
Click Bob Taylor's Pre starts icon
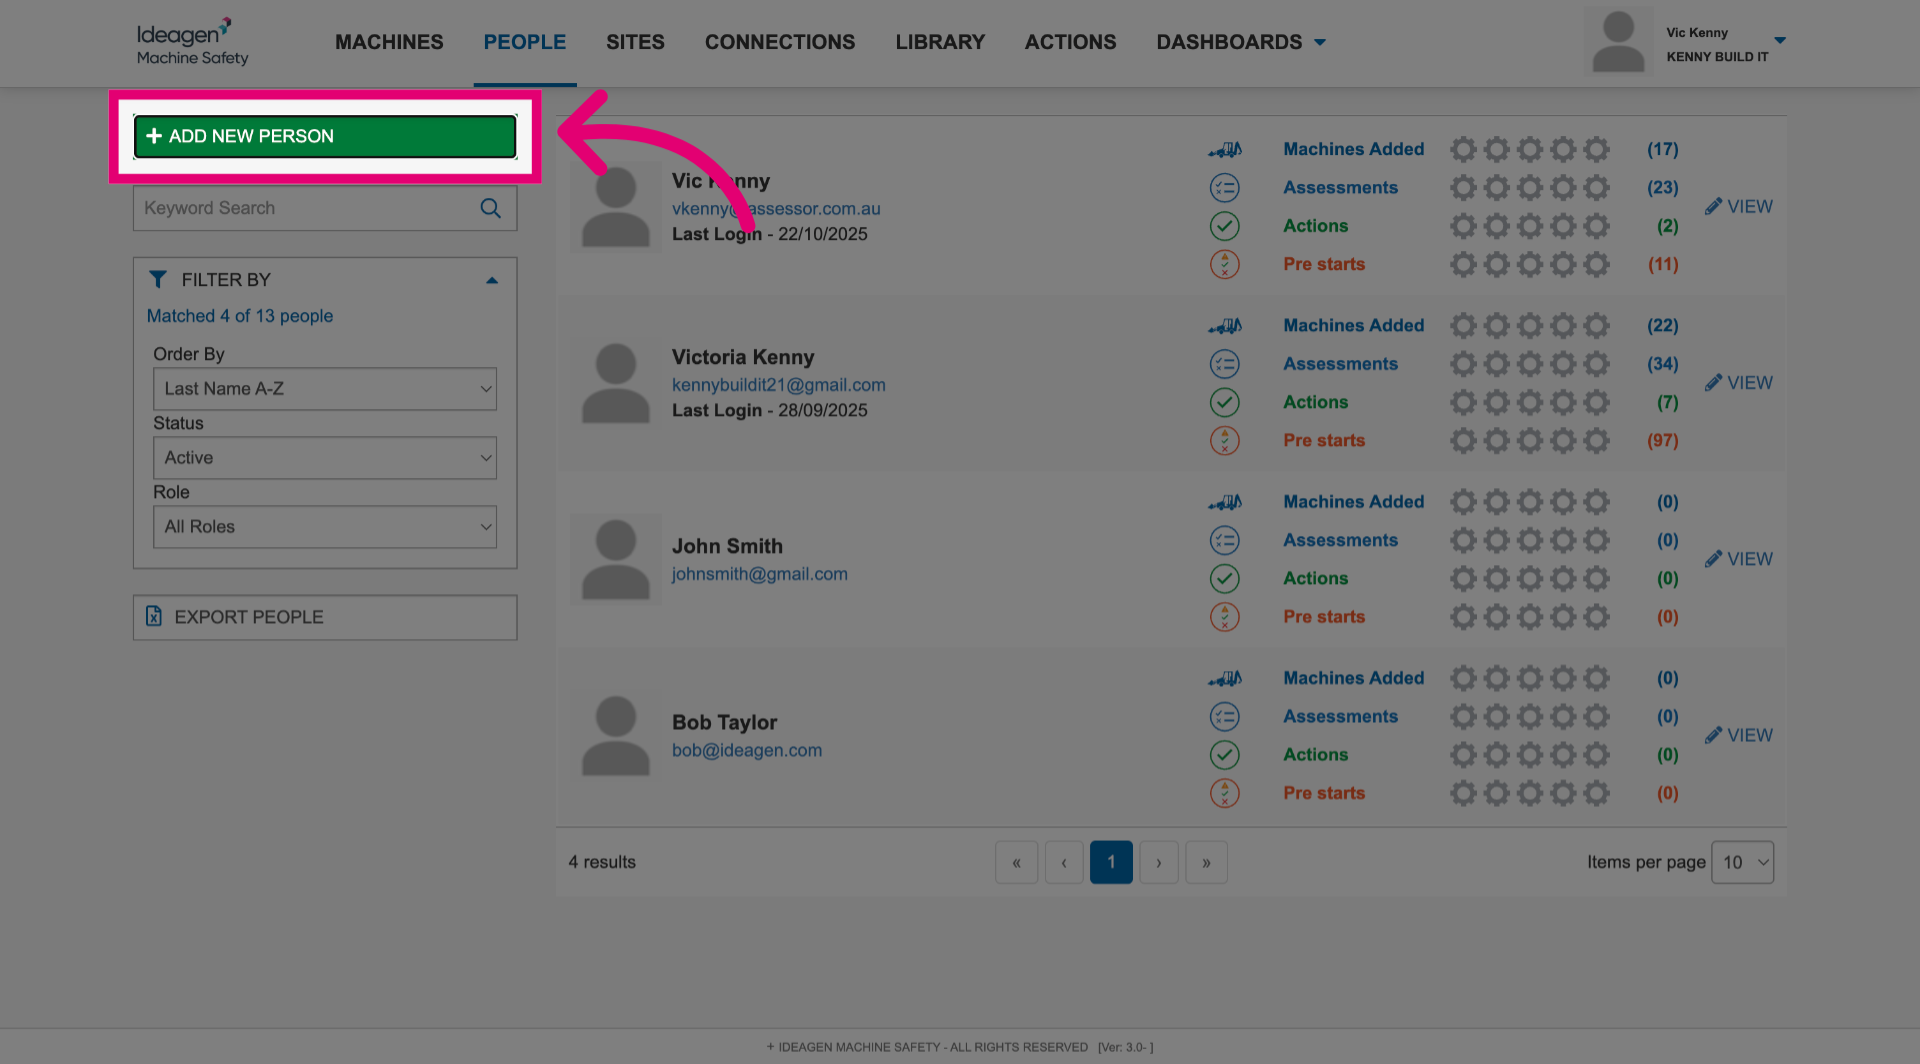pyautogui.click(x=1225, y=793)
